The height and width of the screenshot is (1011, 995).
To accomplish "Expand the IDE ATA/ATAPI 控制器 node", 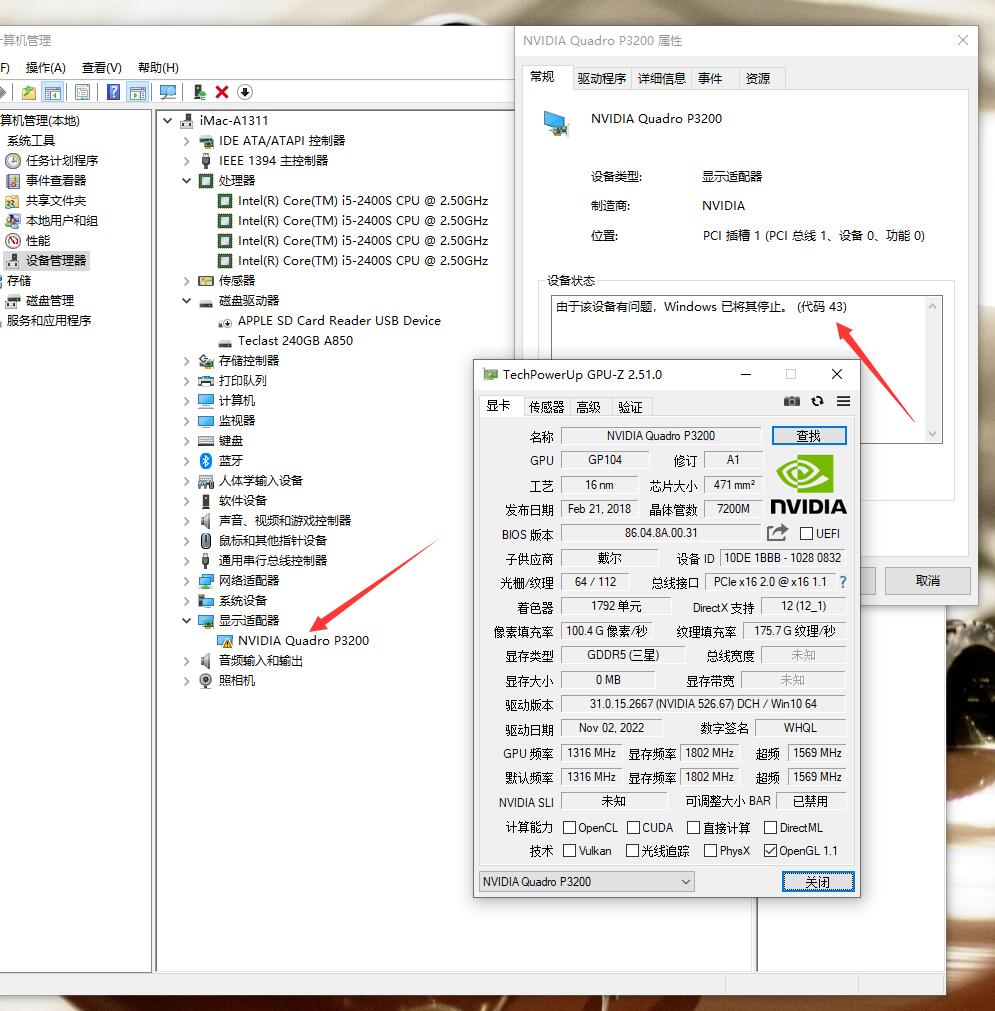I will tap(186, 141).
